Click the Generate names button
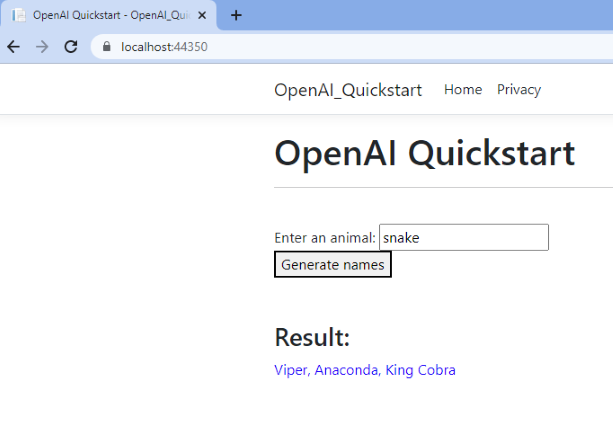 pyautogui.click(x=333, y=265)
